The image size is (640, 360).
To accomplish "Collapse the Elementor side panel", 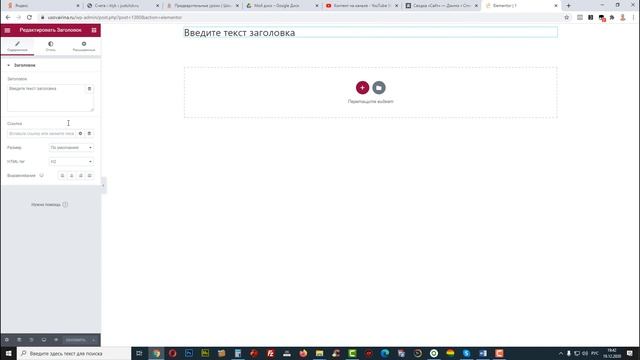I will [103, 186].
